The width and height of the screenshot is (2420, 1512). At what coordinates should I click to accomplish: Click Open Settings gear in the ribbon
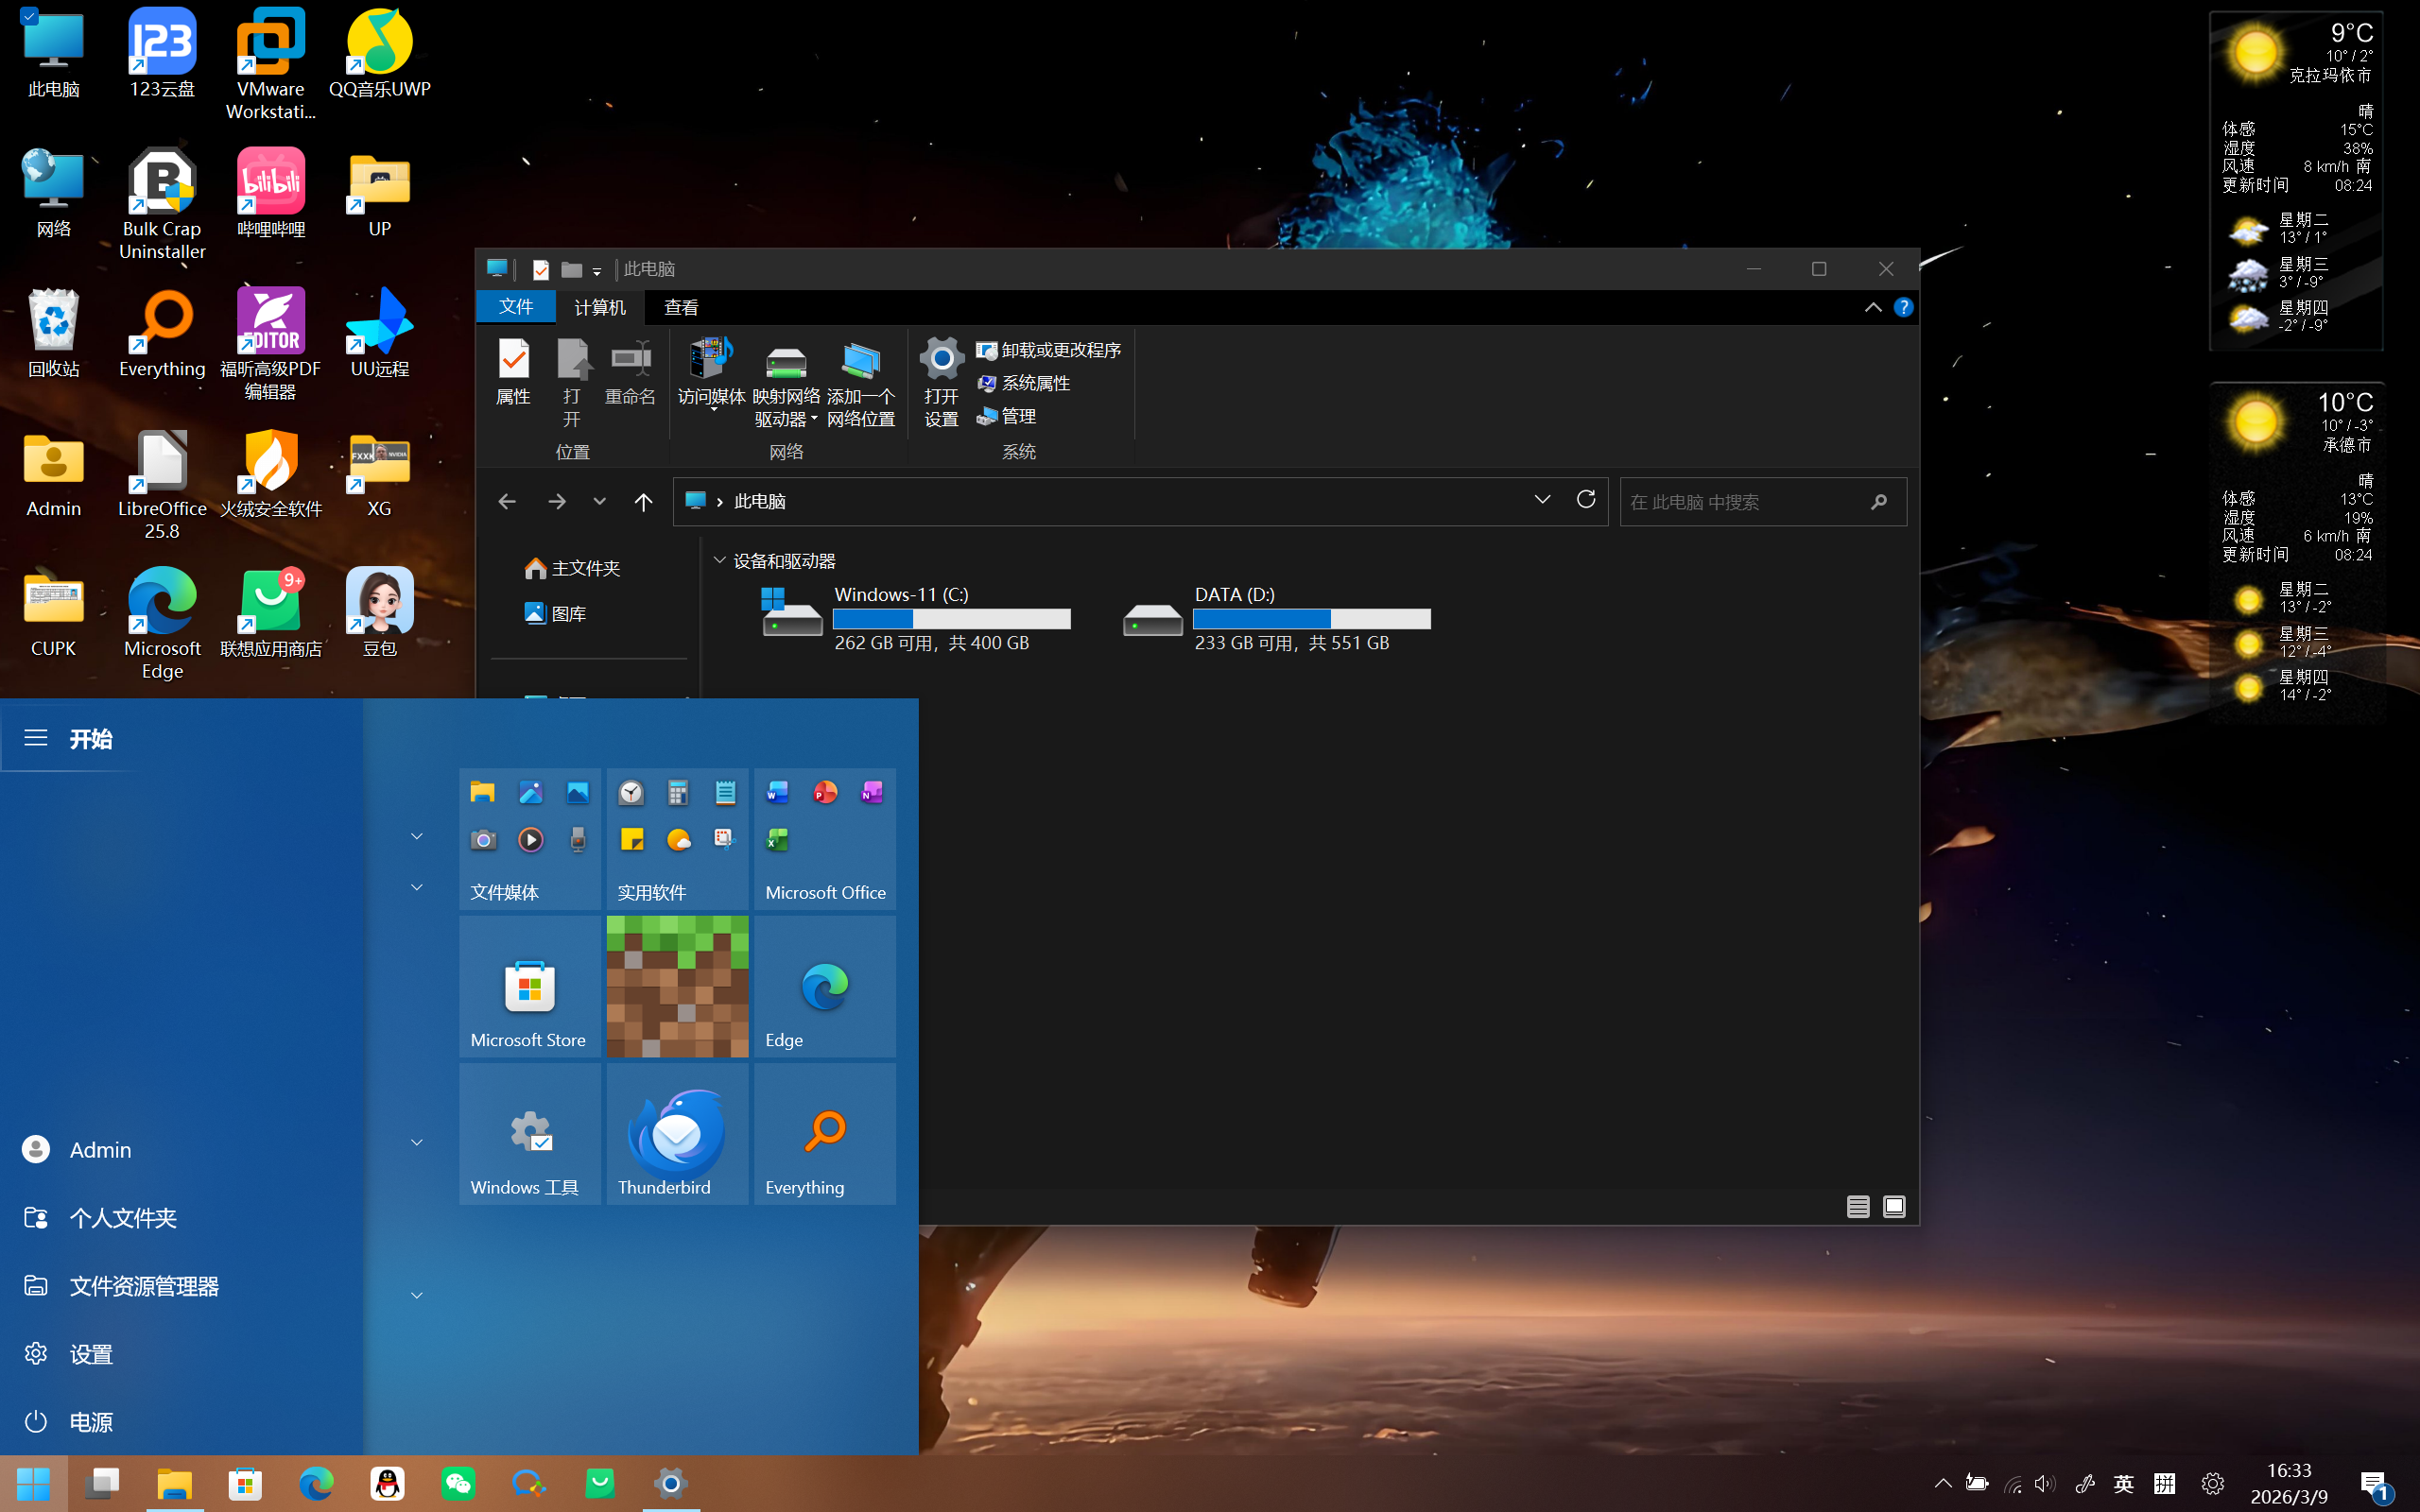(941, 383)
